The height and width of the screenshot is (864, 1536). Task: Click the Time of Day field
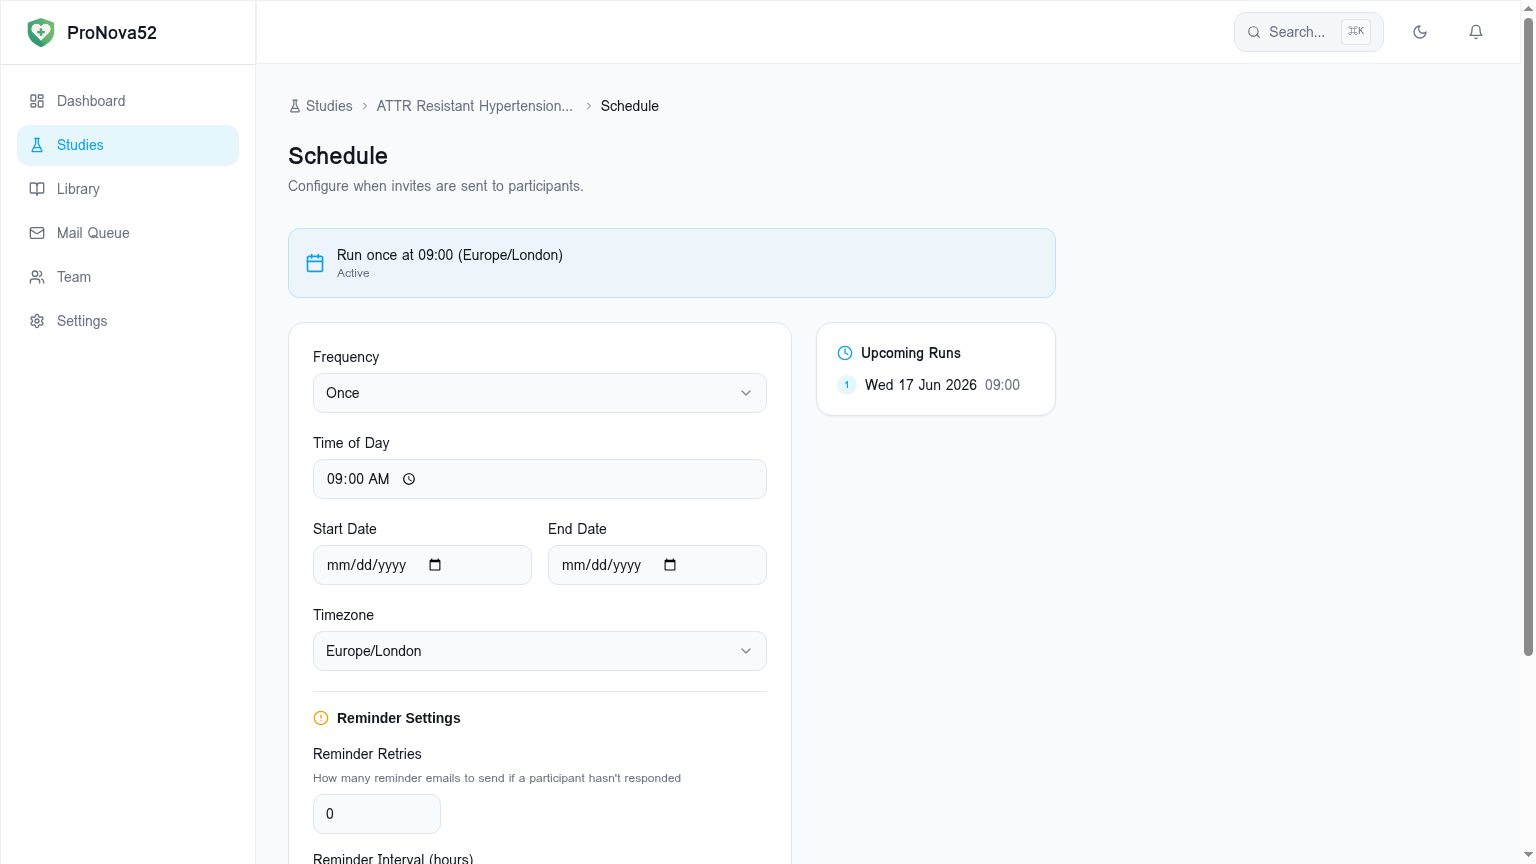540,479
